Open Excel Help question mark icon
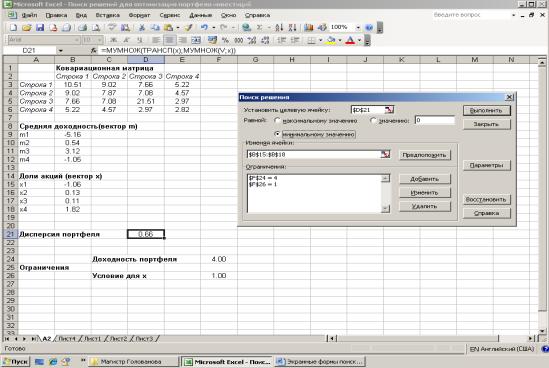The width and height of the screenshot is (549, 368). 369,27
